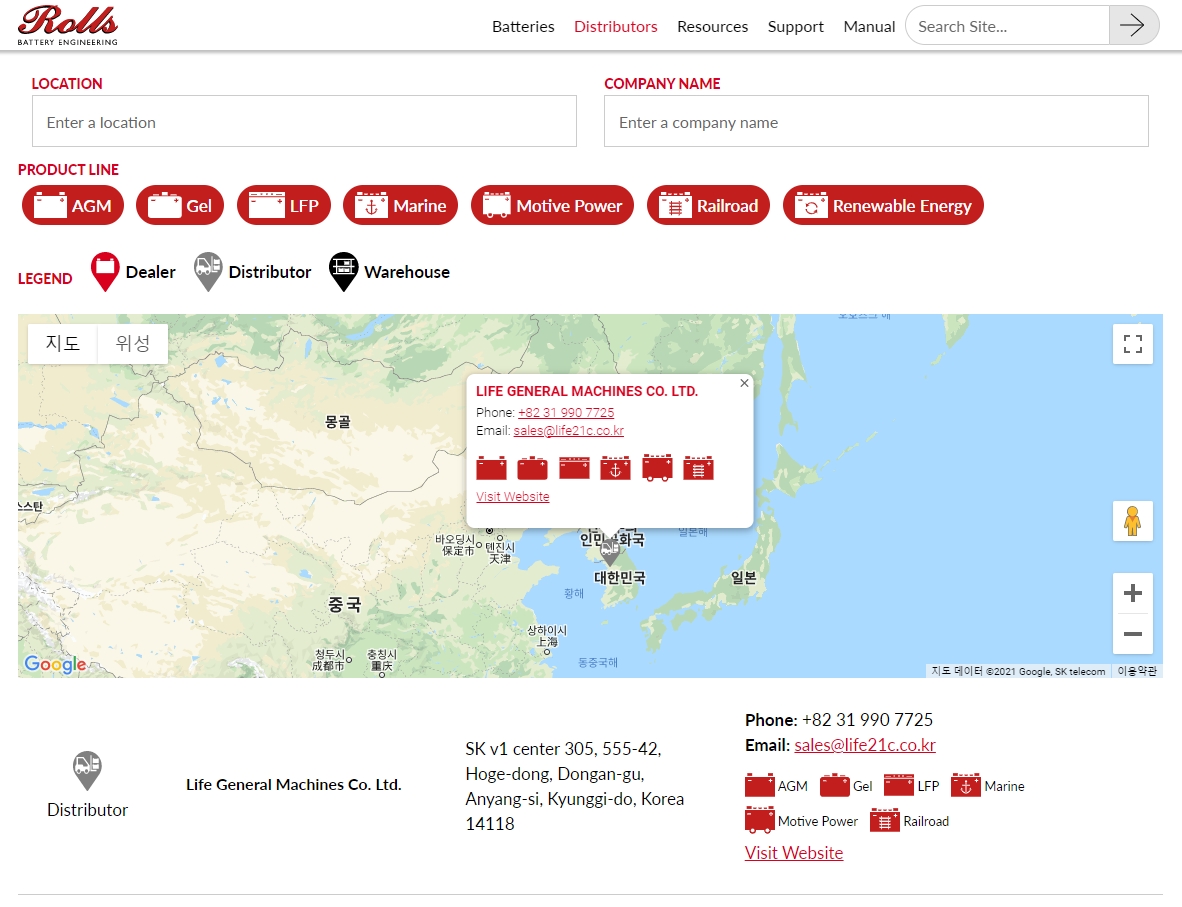Click the black Warehouse legend pin

pos(343,271)
